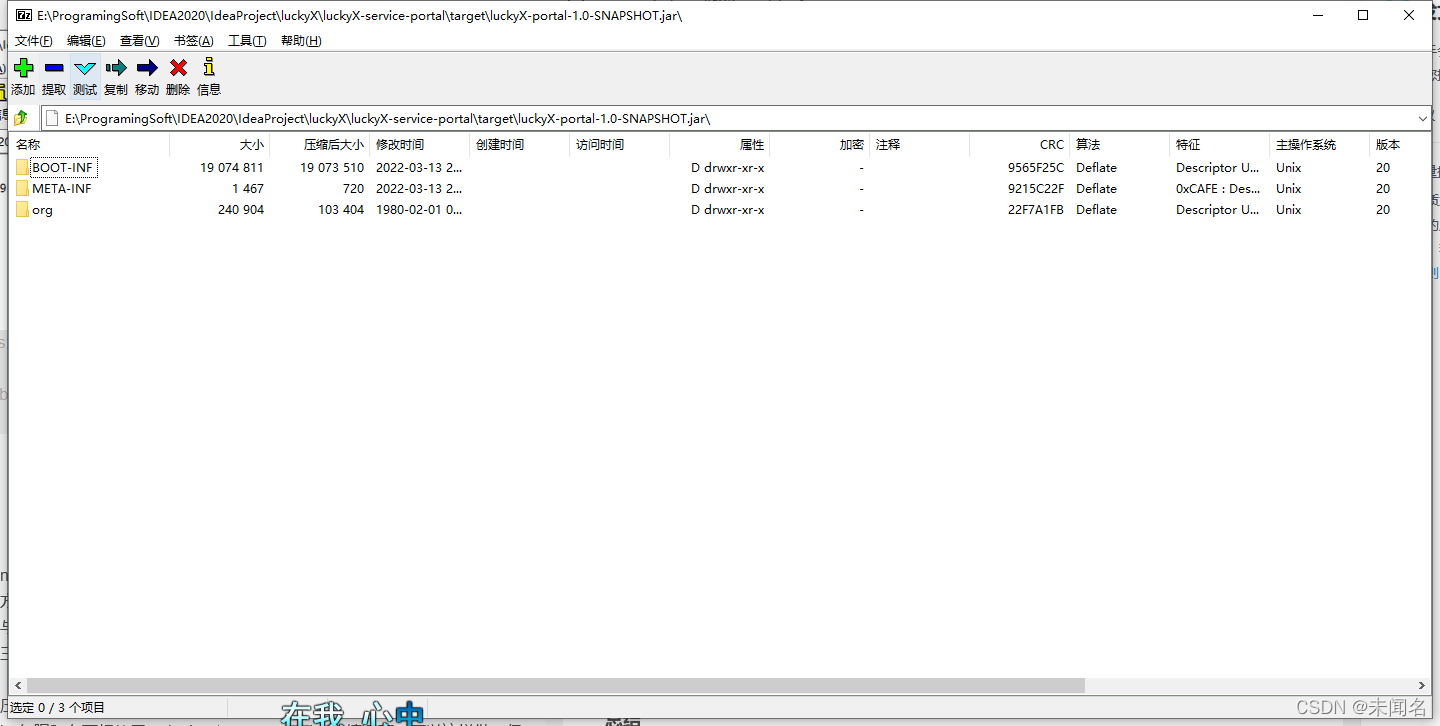Screen dimensions: 1440x726
Task: Click compressed size 720
Action: click(353, 189)
